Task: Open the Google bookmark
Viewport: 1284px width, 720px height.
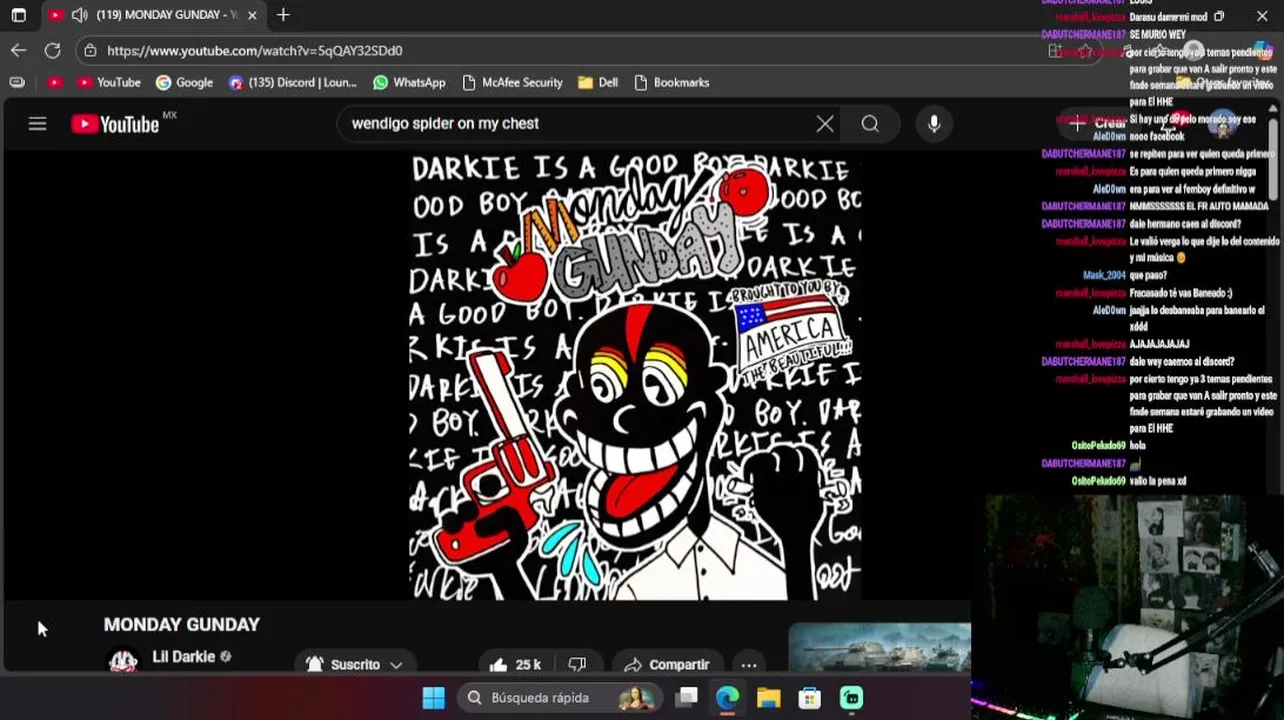Action: (184, 82)
